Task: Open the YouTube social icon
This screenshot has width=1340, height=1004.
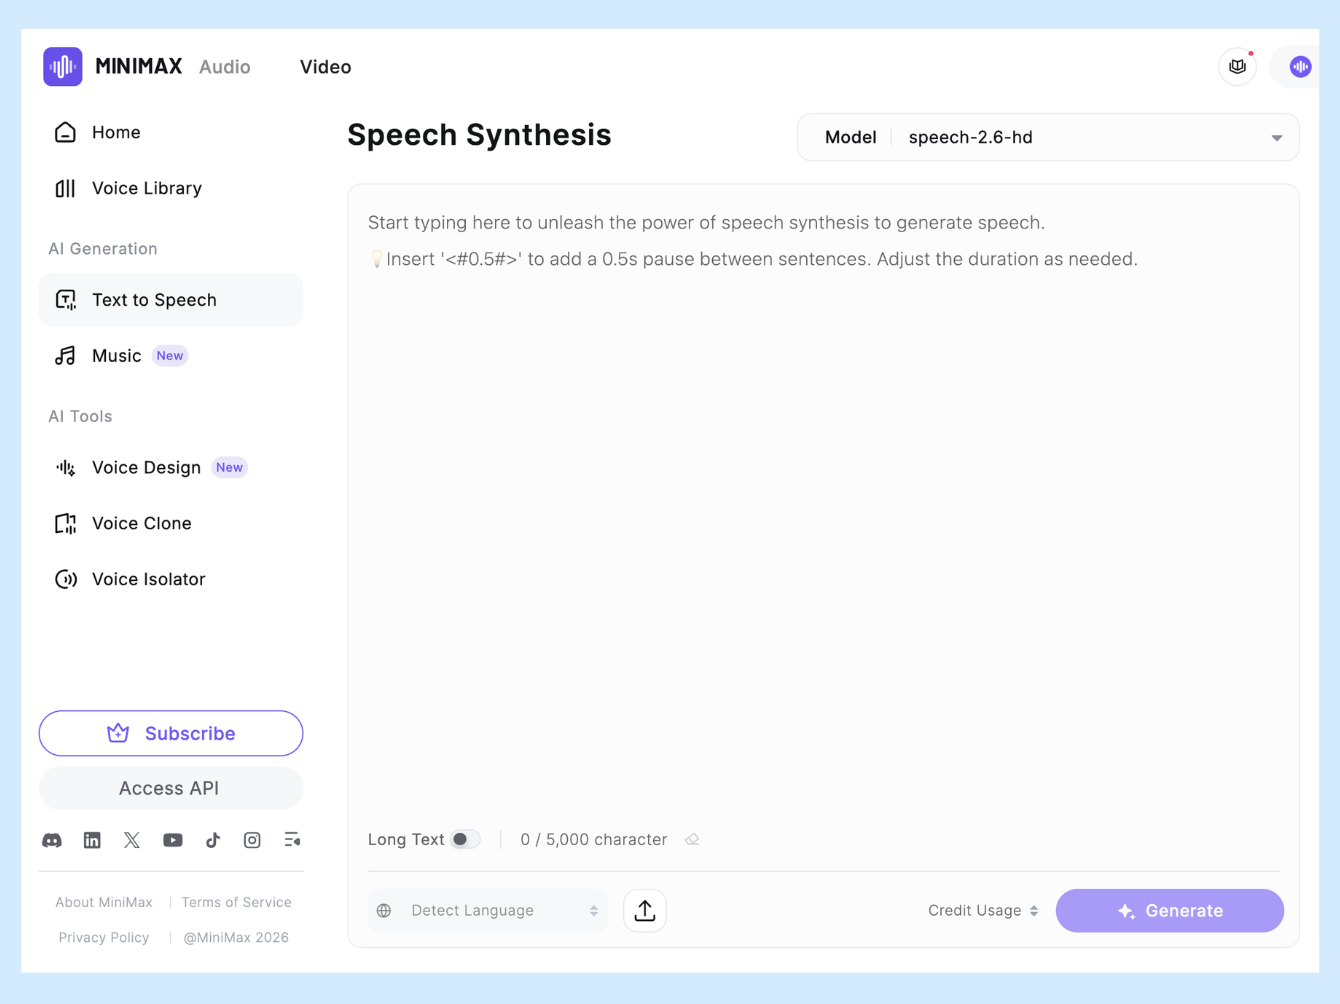Action: click(x=173, y=840)
